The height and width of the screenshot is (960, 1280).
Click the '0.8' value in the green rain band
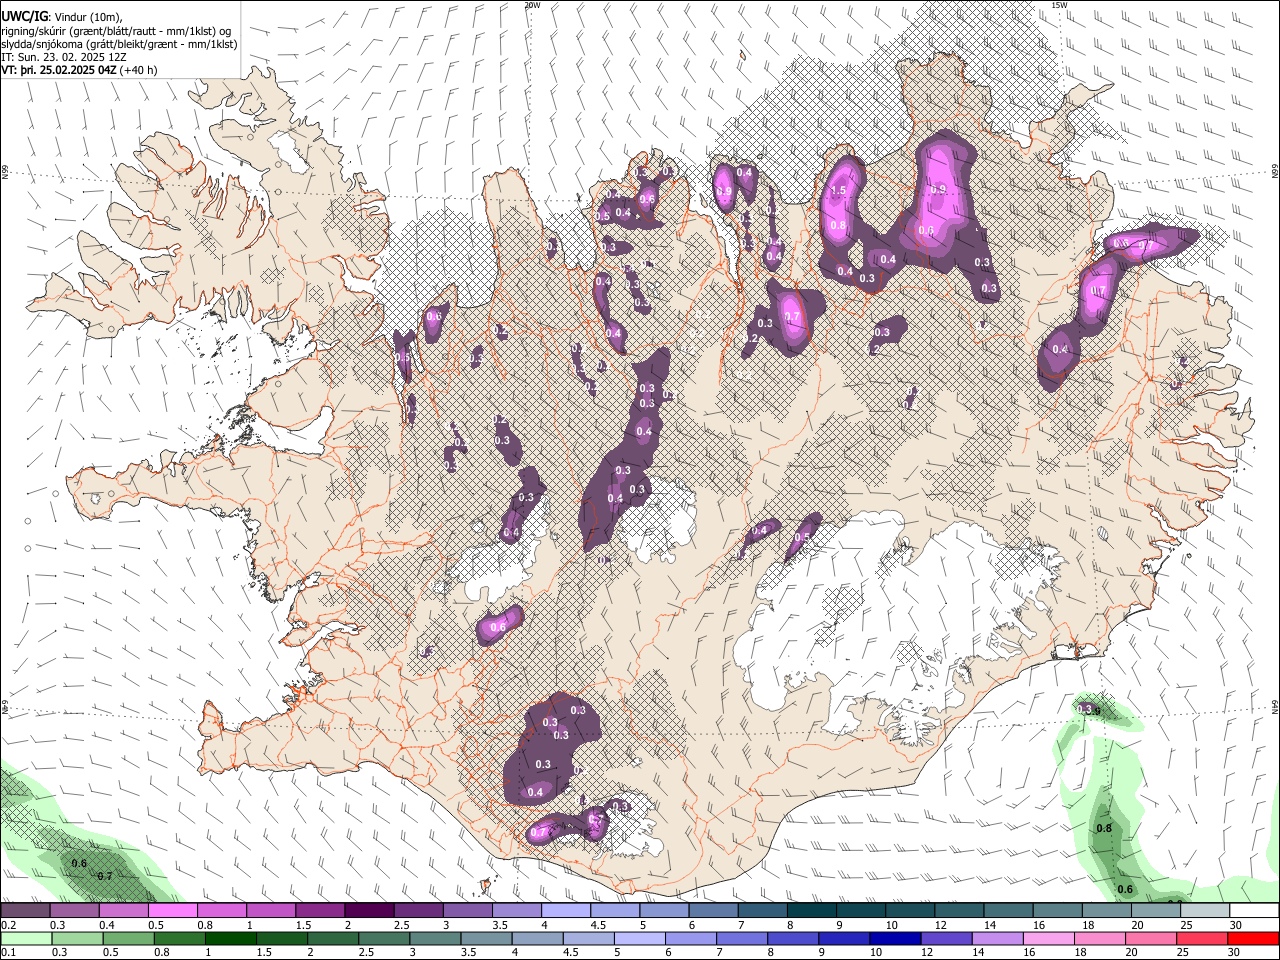pos(1104,828)
